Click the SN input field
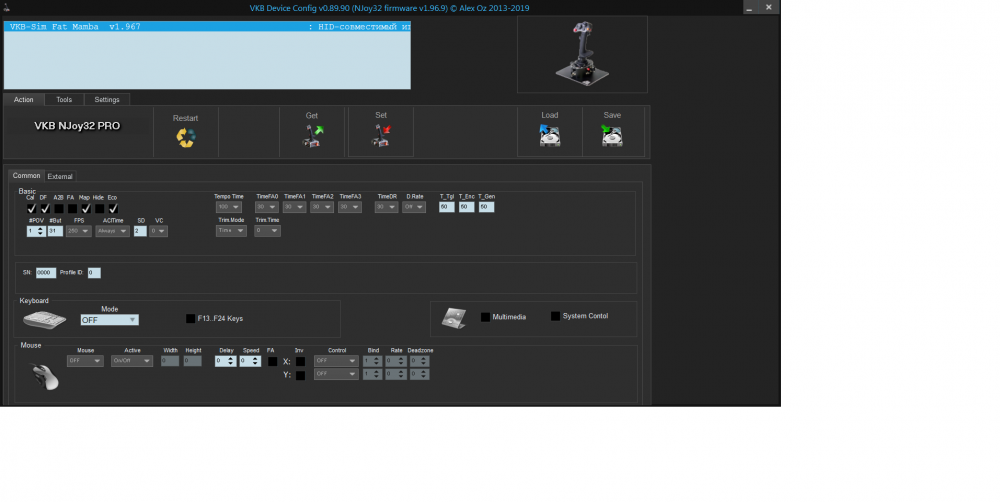This screenshot has height=502, width=1000. 46,272
